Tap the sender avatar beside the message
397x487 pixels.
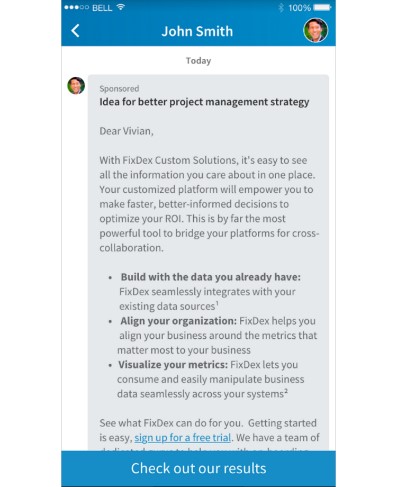(x=76, y=86)
